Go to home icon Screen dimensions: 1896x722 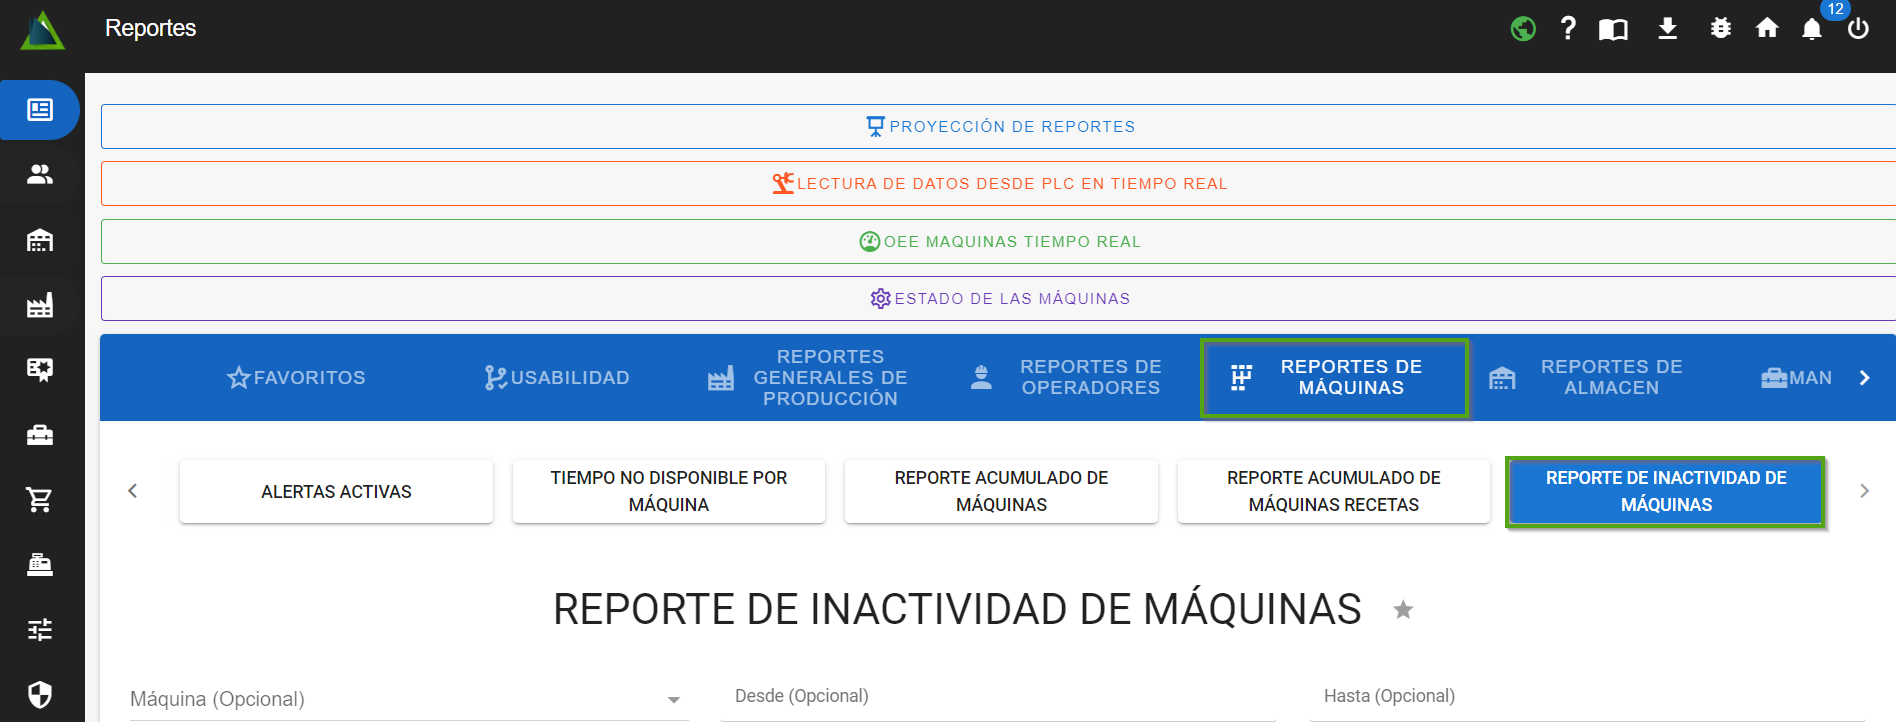pyautogui.click(x=1767, y=29)
